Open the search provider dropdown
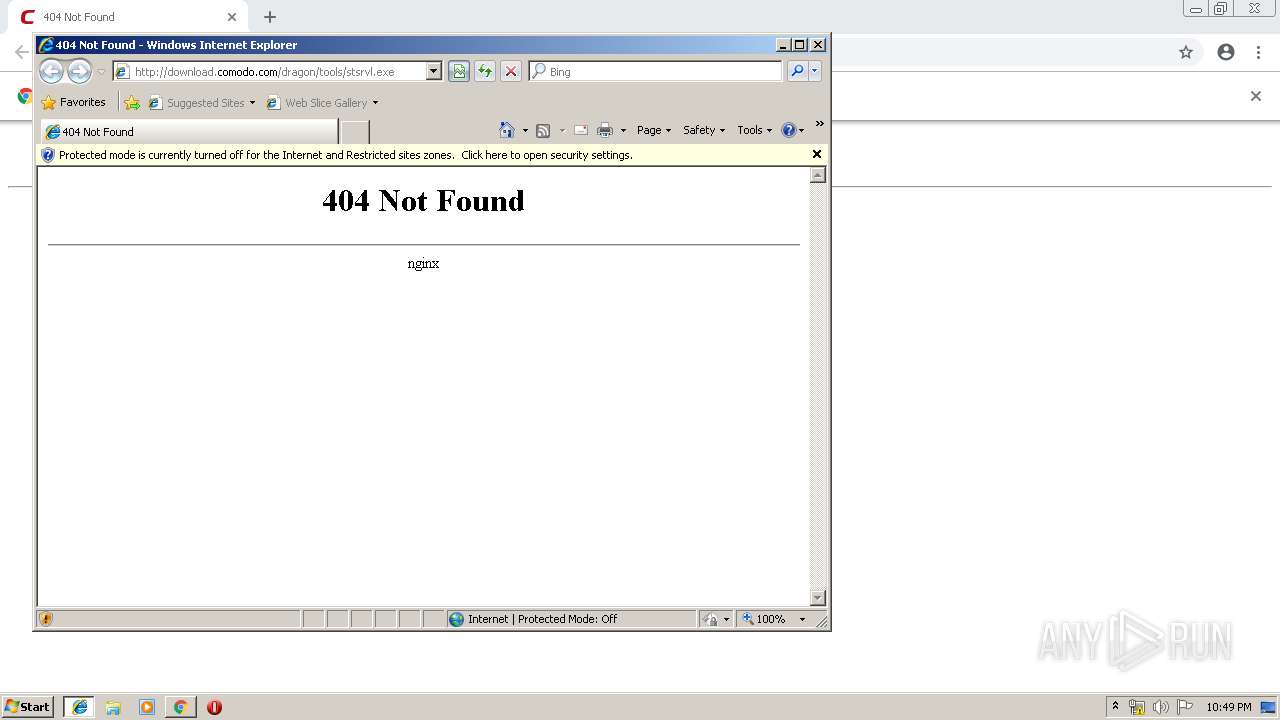Screen dimensions: 1280x720 pyautogui.click(x=815, y=71)
